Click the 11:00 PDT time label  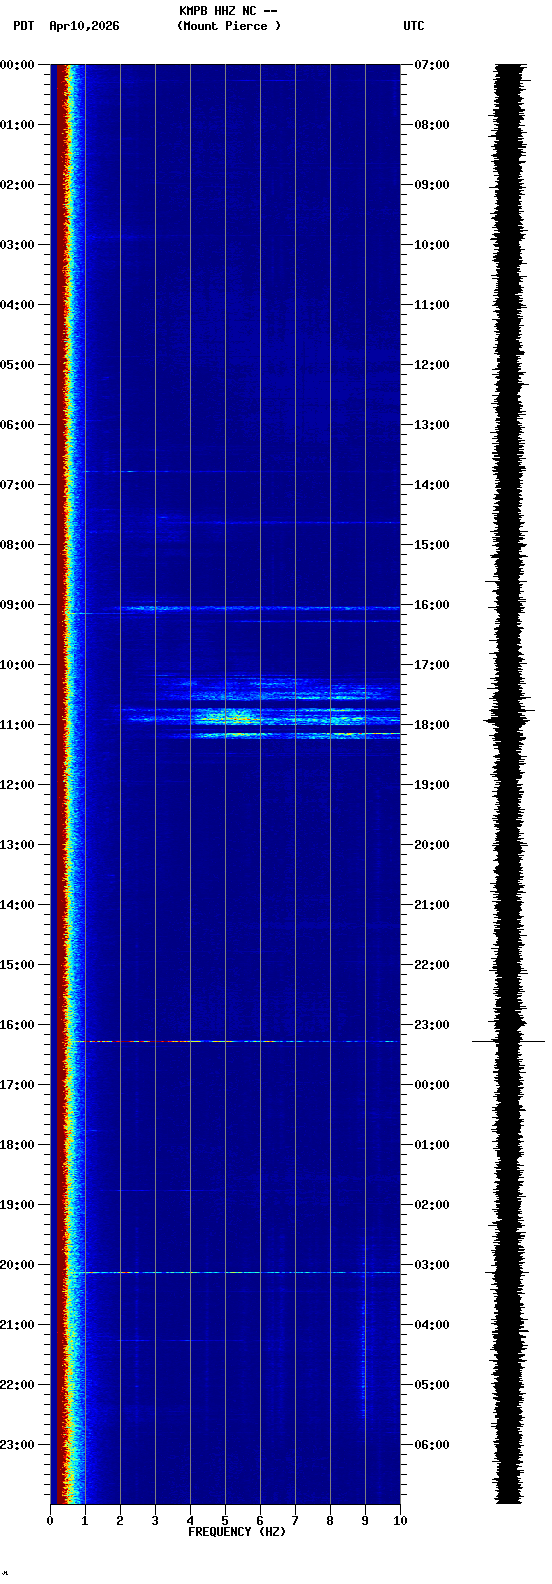pos(18,725)
